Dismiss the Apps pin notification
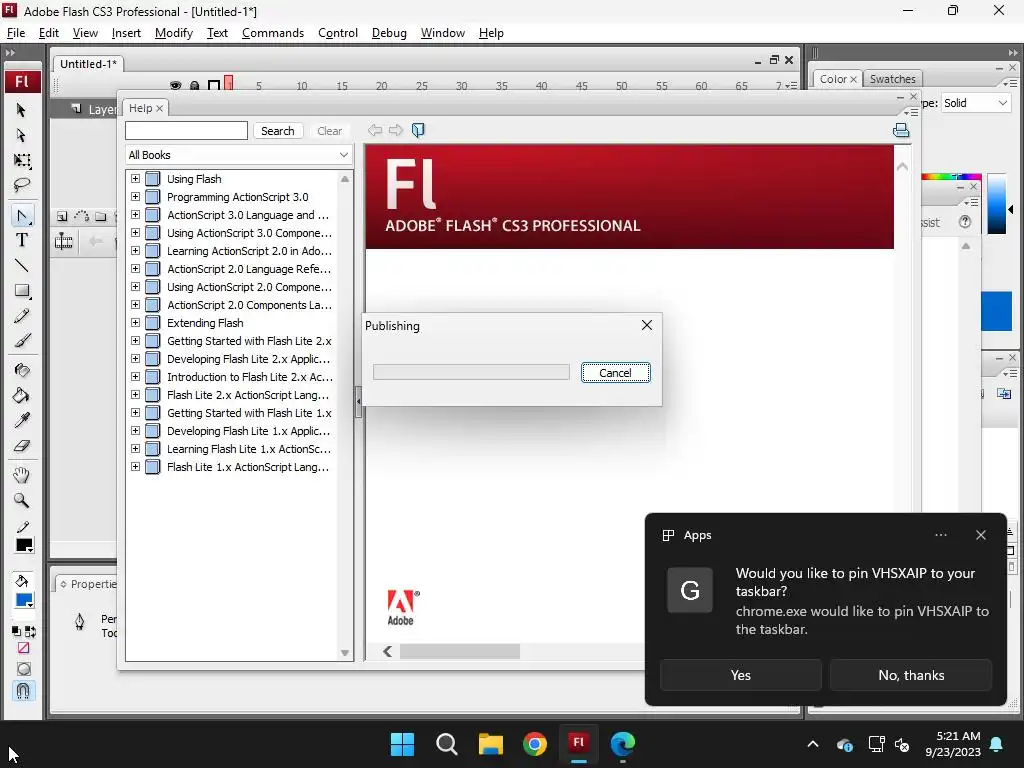 (980, 535)
